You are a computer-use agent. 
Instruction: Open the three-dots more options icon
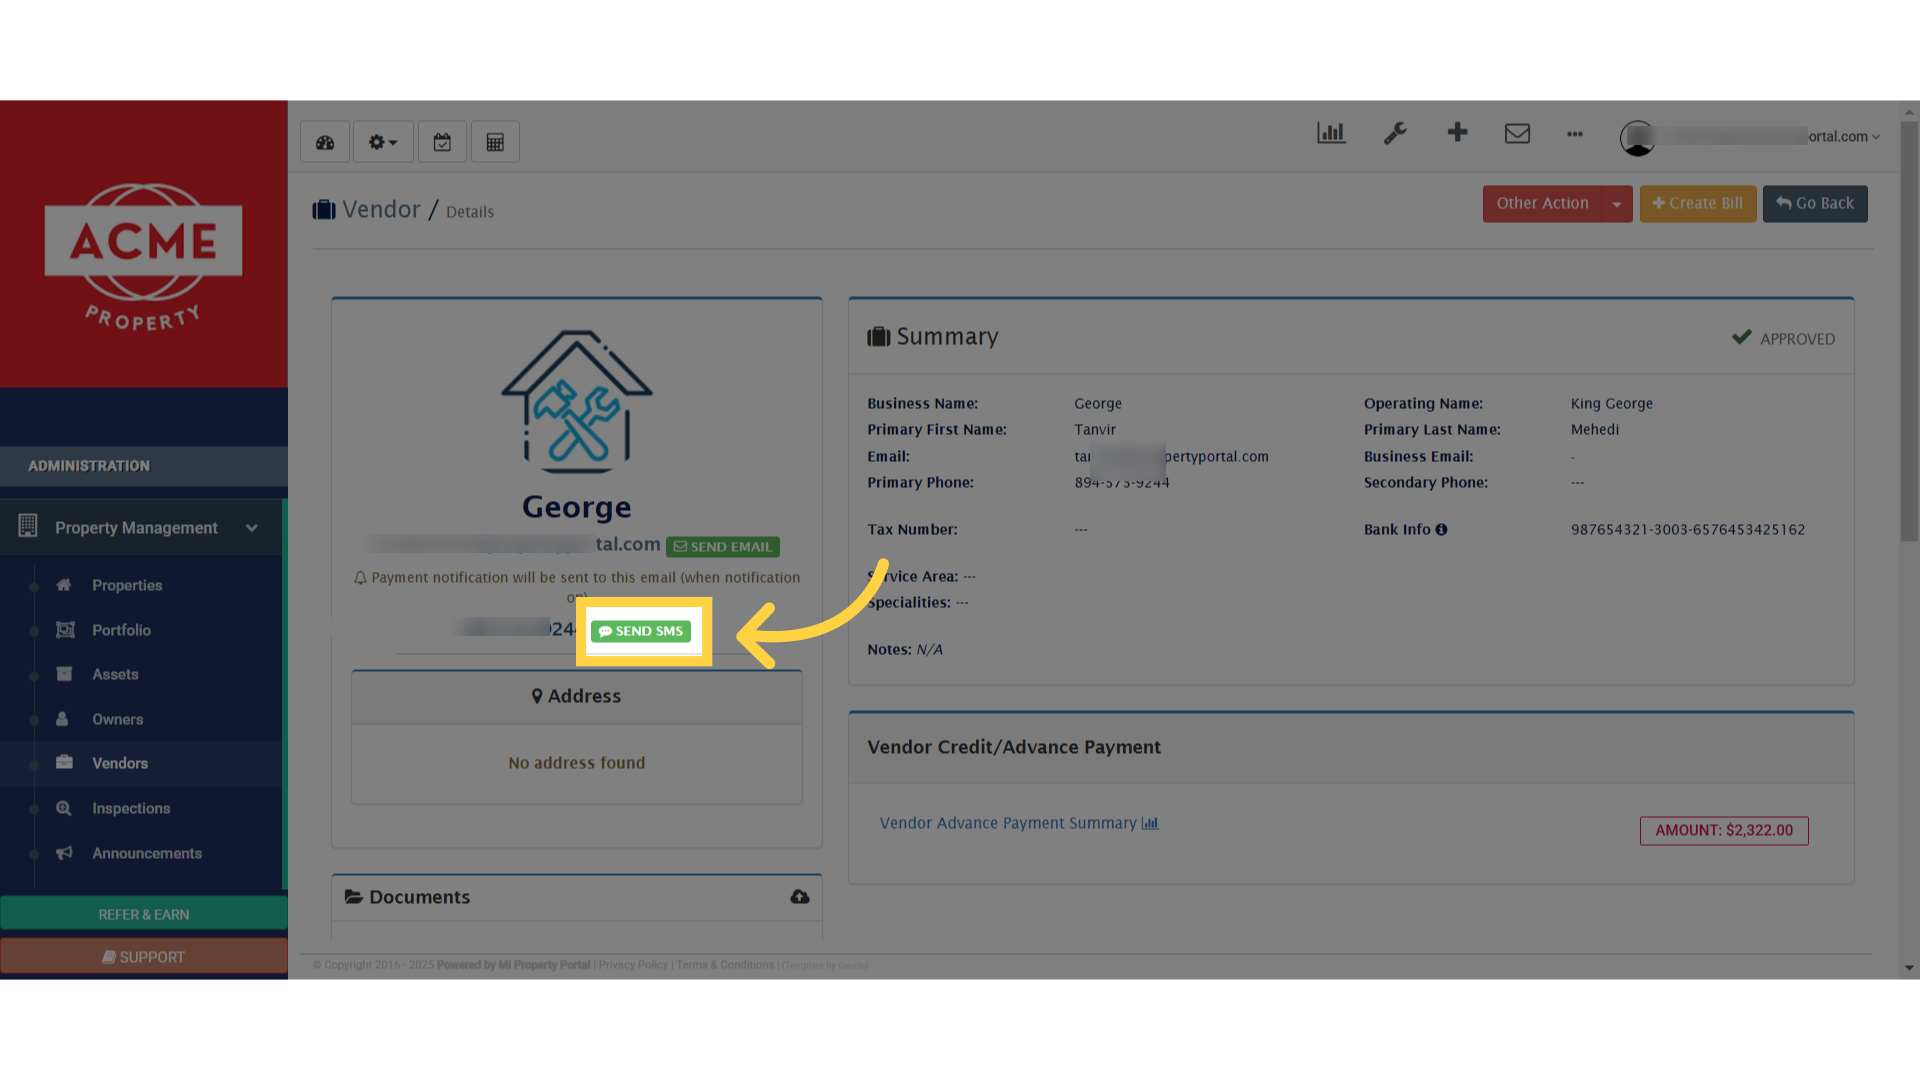(1575, 133)
